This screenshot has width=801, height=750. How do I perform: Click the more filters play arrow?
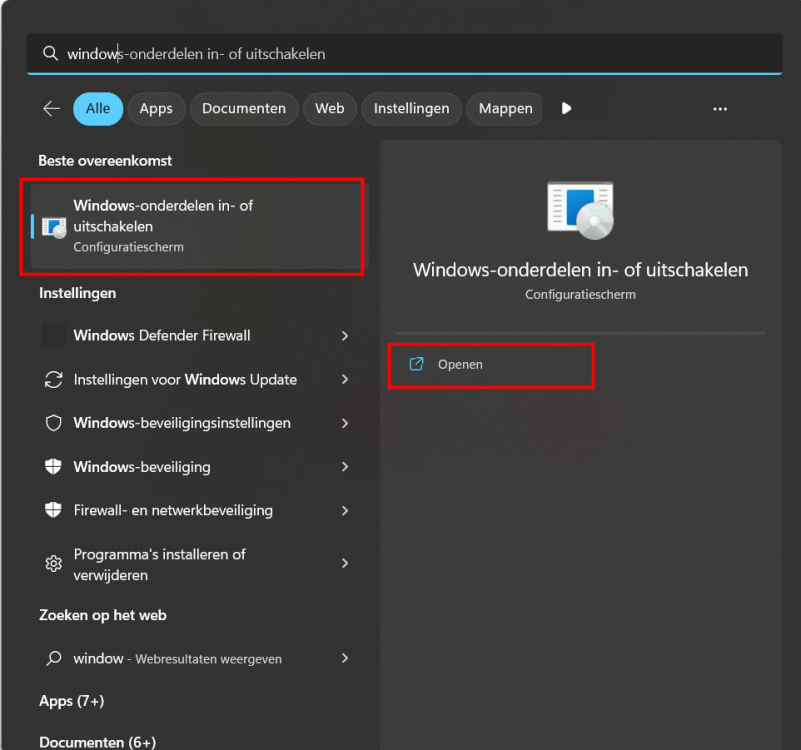point(566,108)
